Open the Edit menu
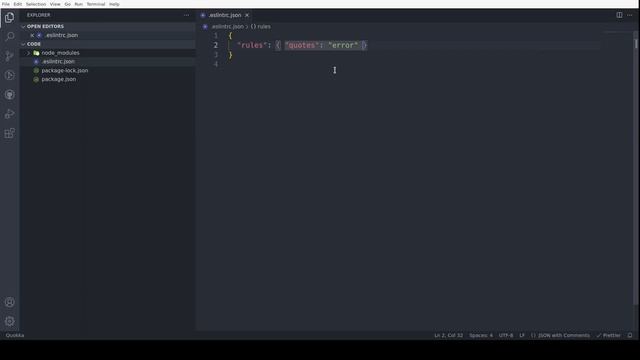This screenshot has width=640, height=360. 18,4
